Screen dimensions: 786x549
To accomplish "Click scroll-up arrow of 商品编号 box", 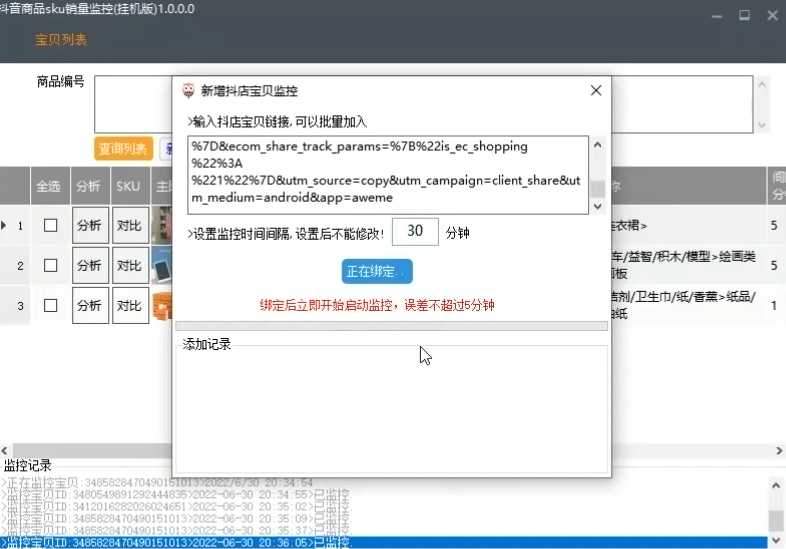I will (762, 85).
